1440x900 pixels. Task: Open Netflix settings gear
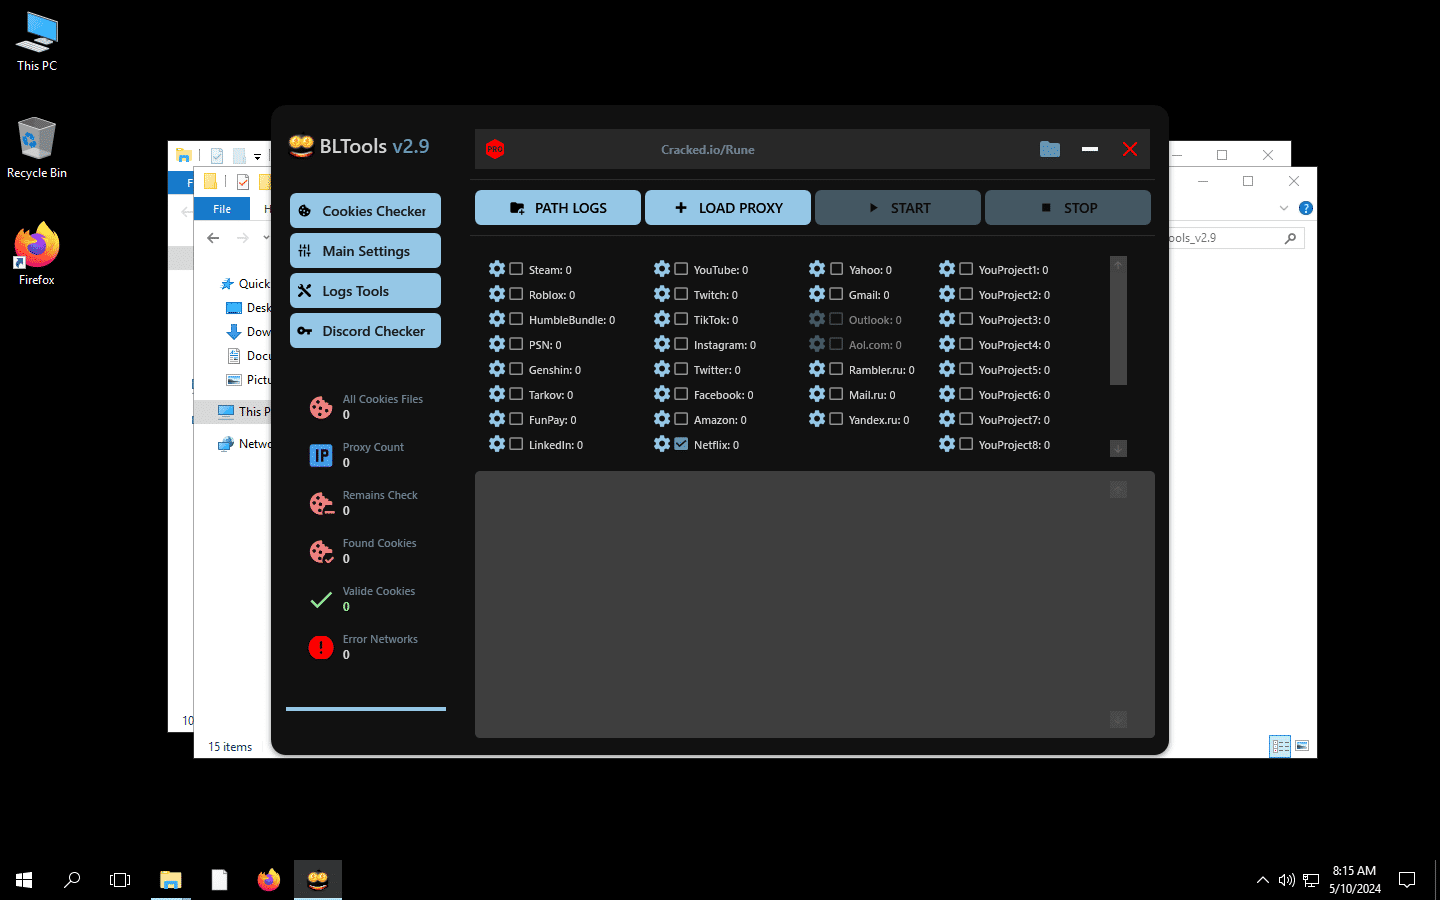(662, 444)
